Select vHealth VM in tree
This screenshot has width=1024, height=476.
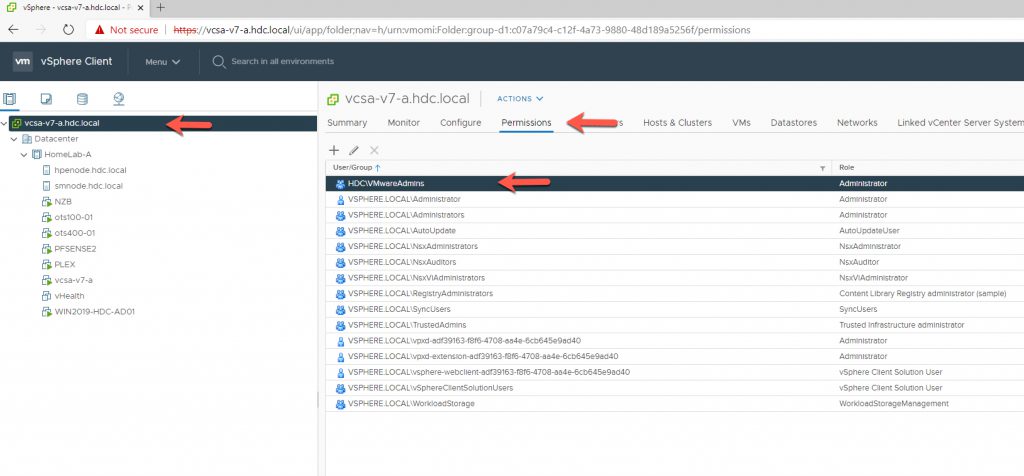[69, 296]
